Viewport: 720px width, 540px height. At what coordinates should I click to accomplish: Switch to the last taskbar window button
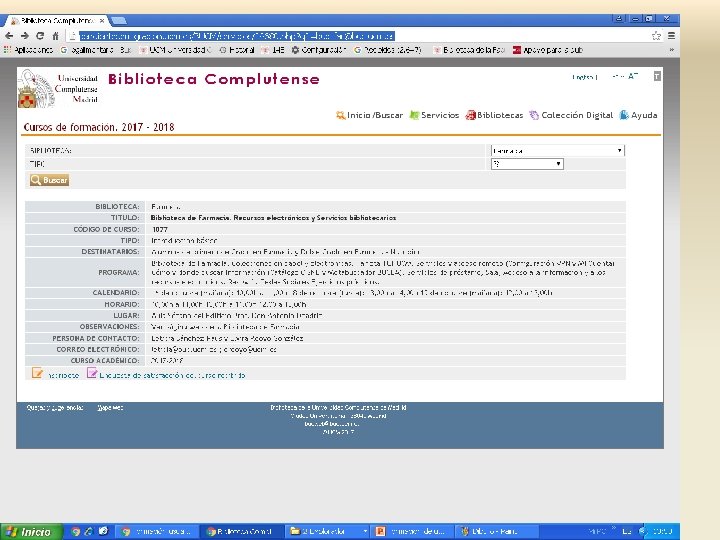498,531
